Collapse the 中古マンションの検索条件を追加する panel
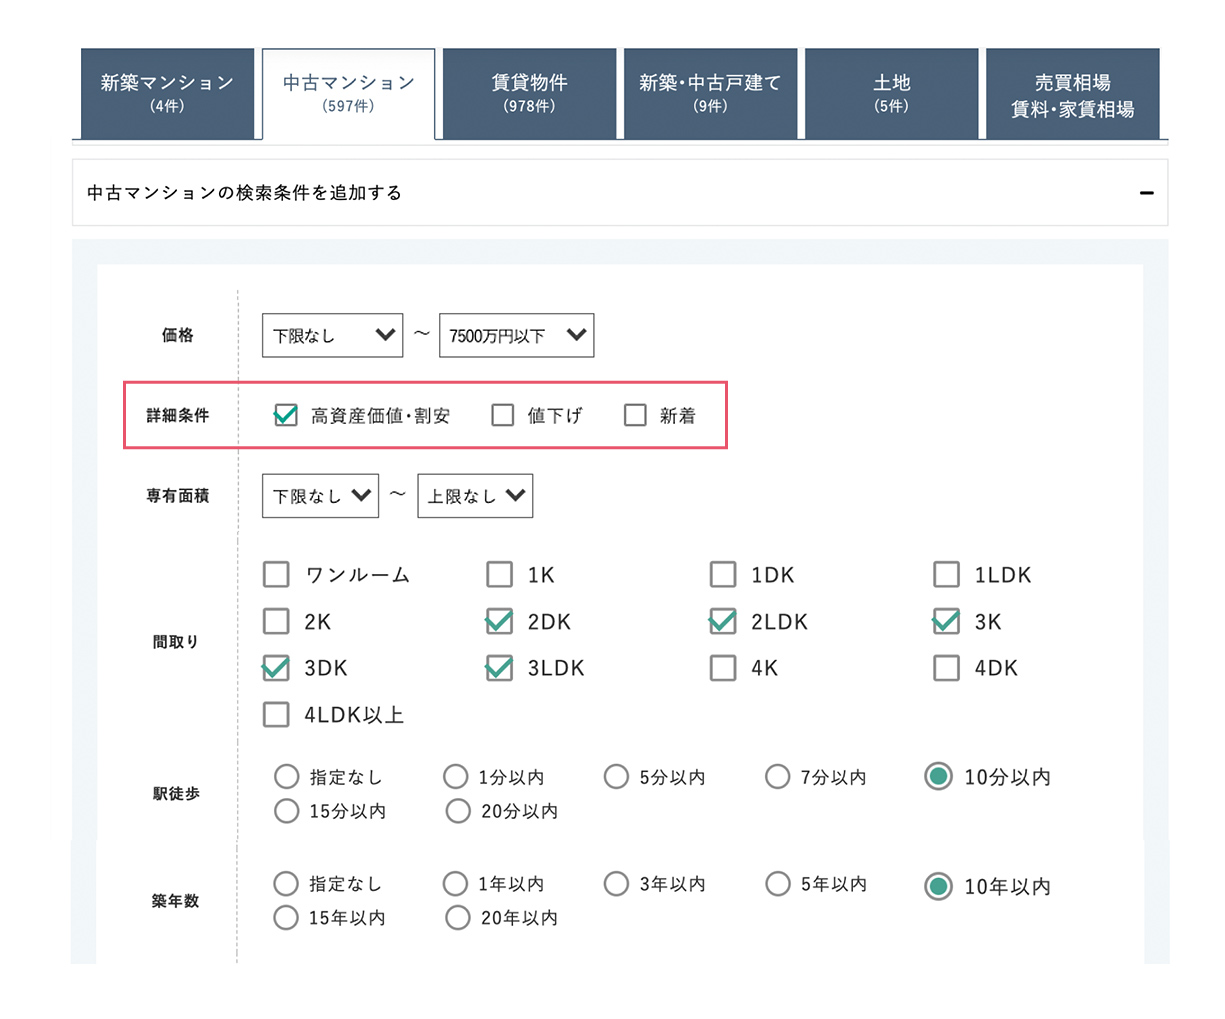This screenshot has height=1019, width=1225. (x=1146, y=193)
